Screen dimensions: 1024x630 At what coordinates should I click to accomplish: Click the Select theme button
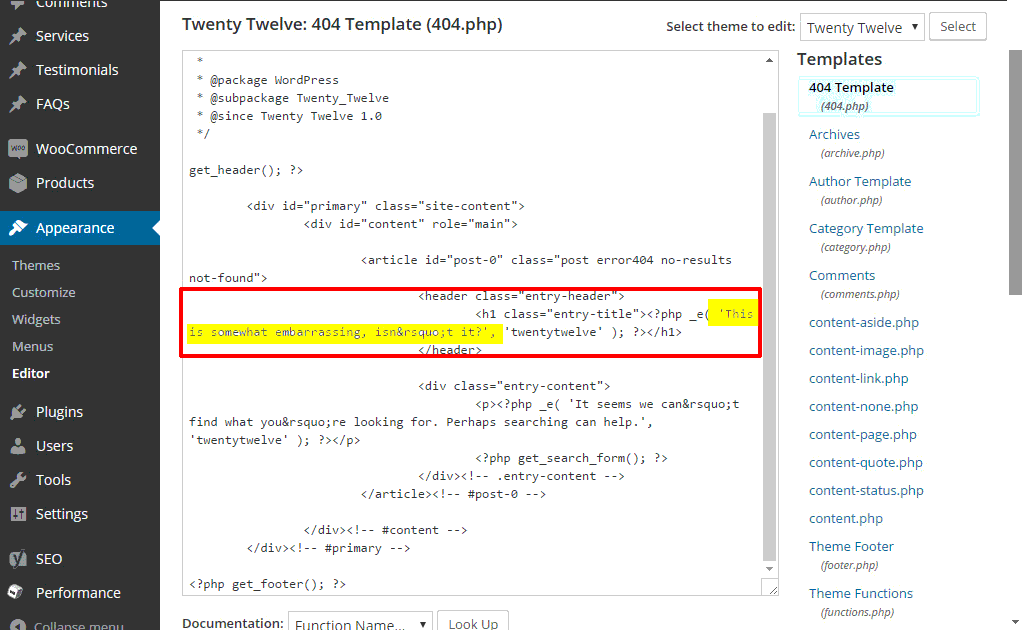(x=957, y=27)
